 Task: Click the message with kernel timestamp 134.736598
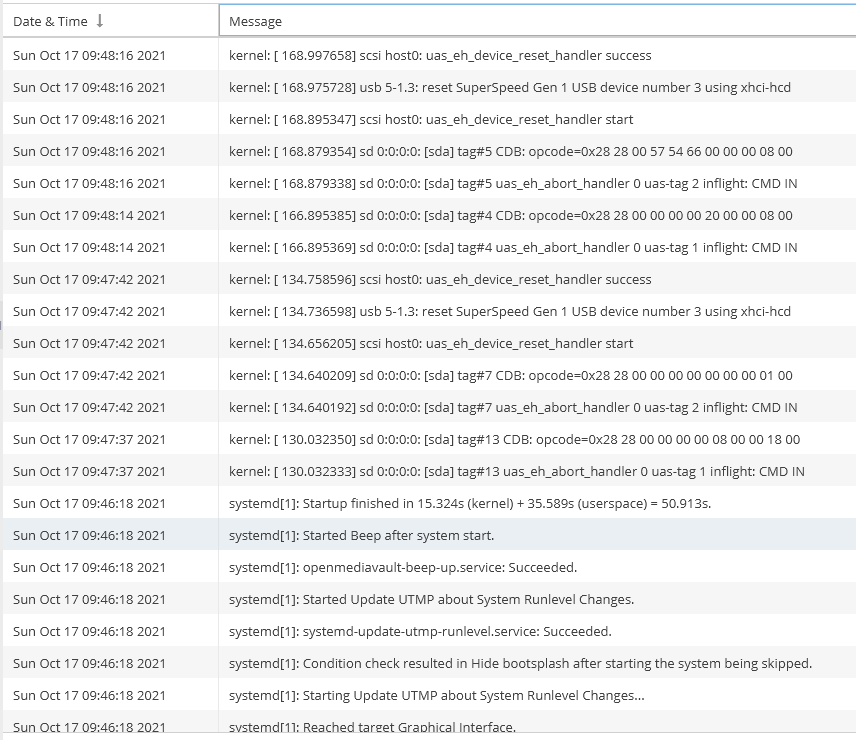point(510,312)
